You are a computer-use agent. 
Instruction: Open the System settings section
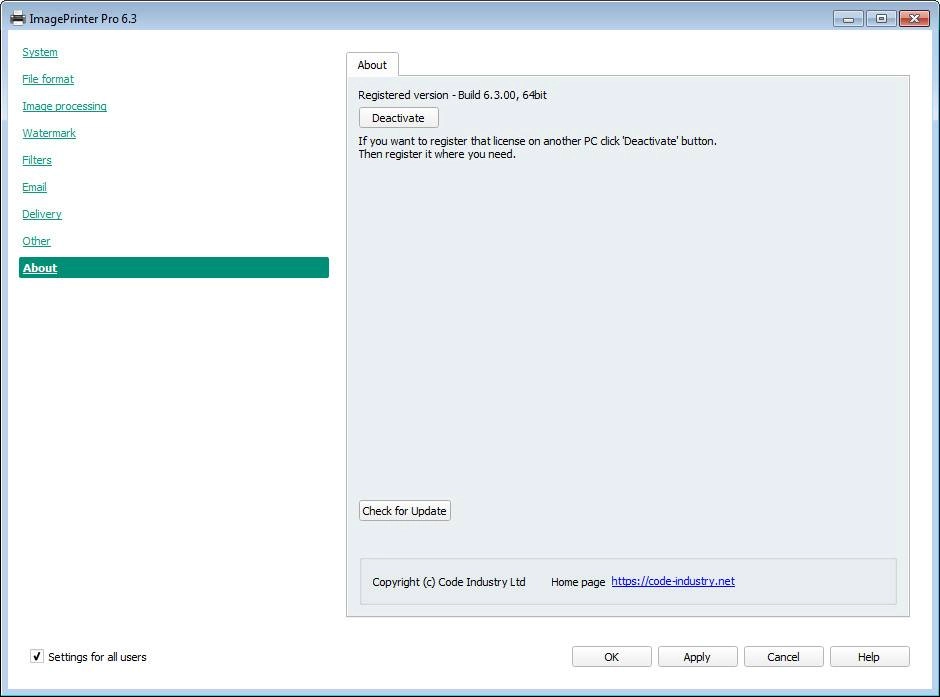click(x=40, y=52)
